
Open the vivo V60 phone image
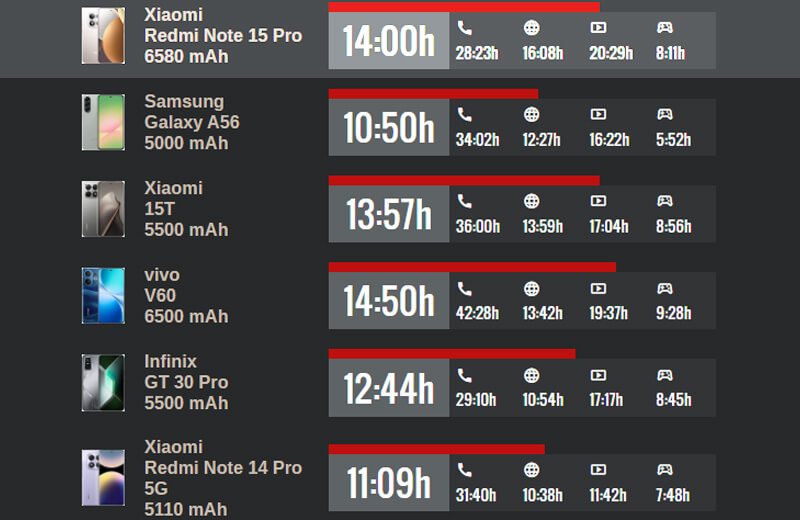(x=103, y=295)
